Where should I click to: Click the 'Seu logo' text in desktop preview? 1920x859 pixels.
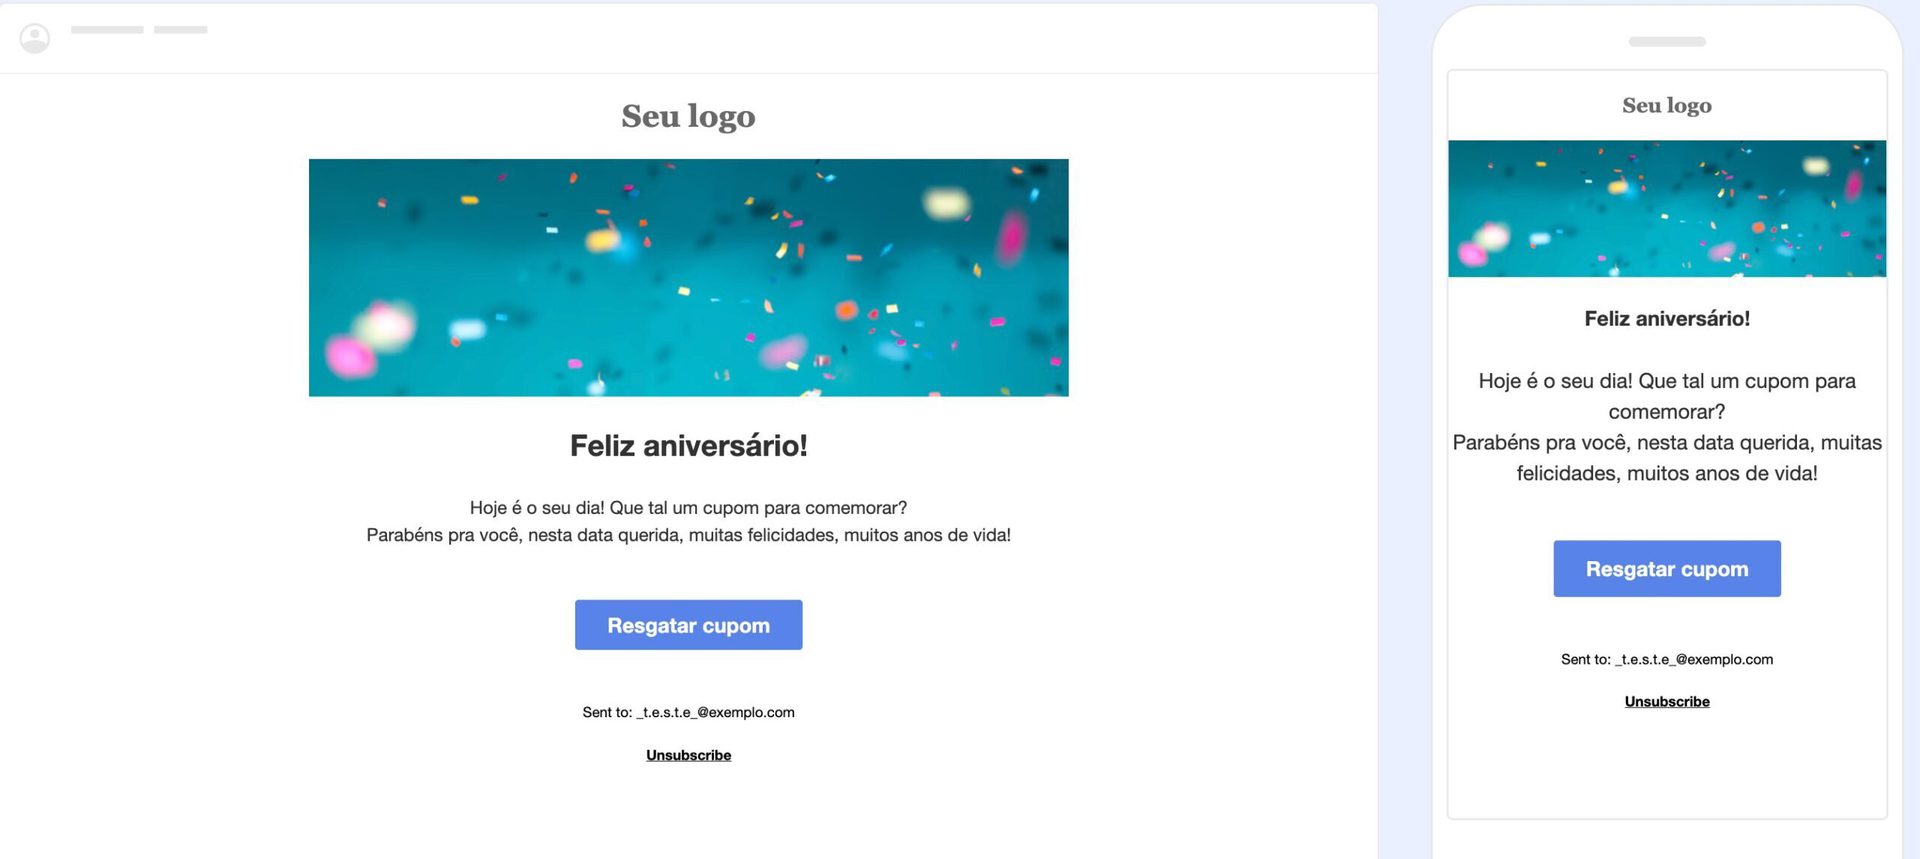point(688,116)
